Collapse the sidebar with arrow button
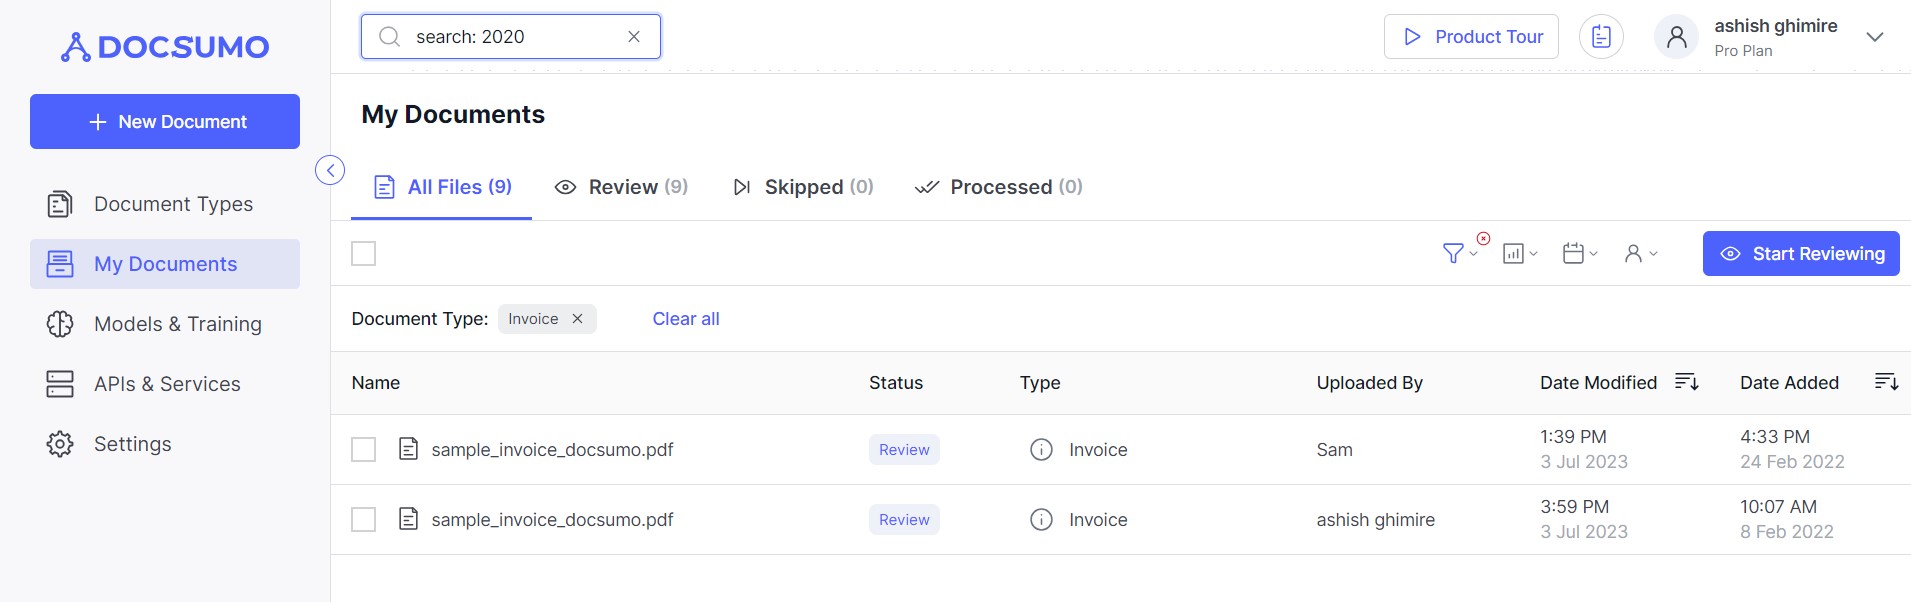 point(330,170)
